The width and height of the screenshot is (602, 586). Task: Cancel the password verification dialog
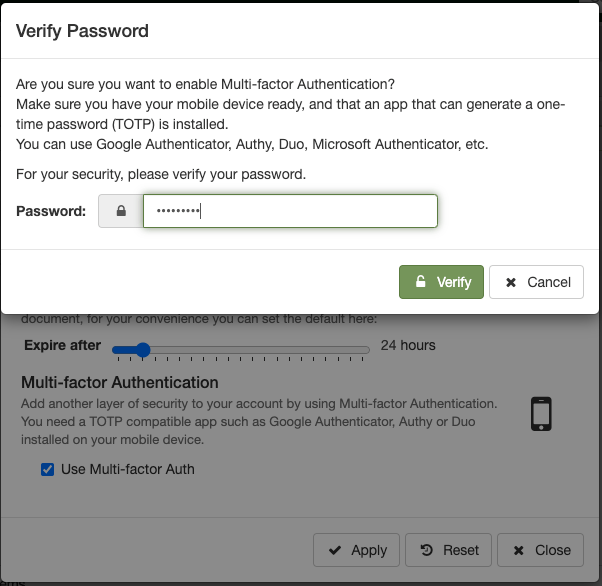(x=537, y=282)
